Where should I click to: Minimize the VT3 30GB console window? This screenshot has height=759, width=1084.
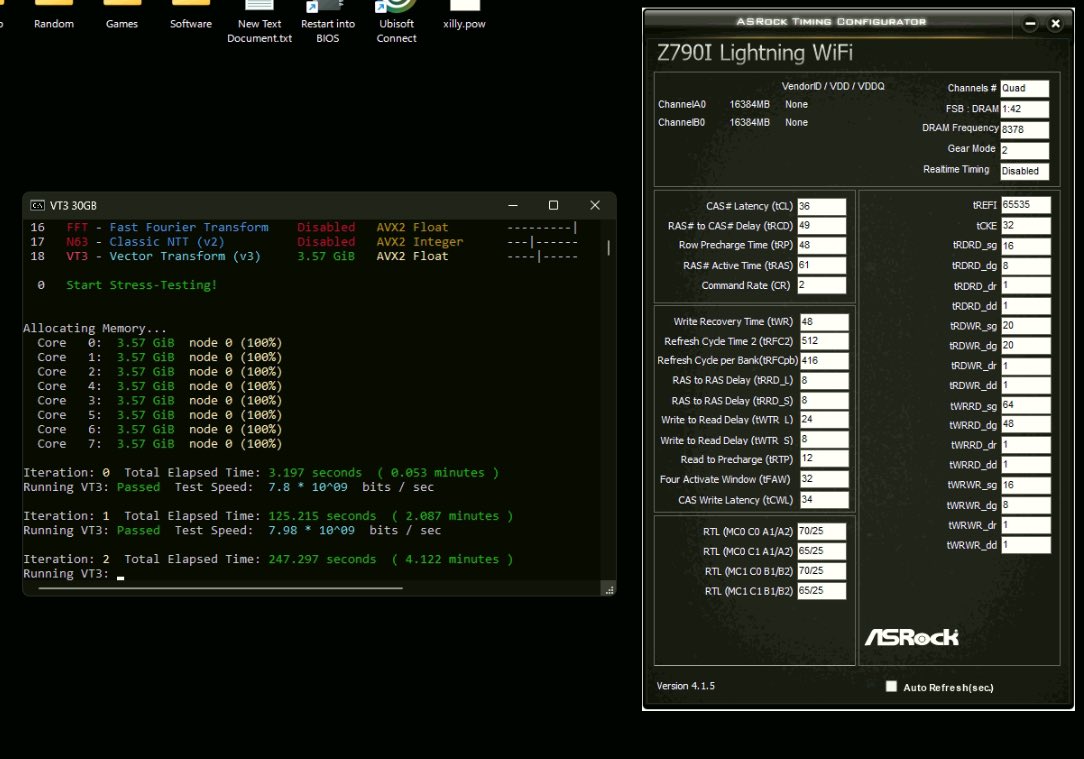(513, 205)
